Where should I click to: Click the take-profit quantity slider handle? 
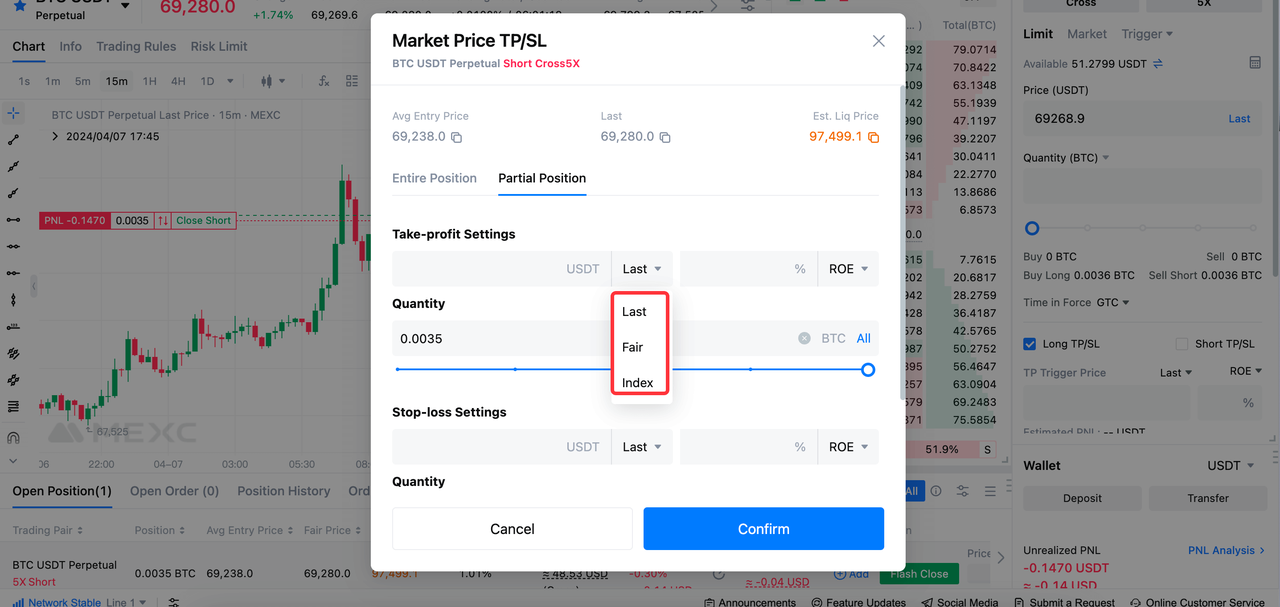tap(868, 370)
